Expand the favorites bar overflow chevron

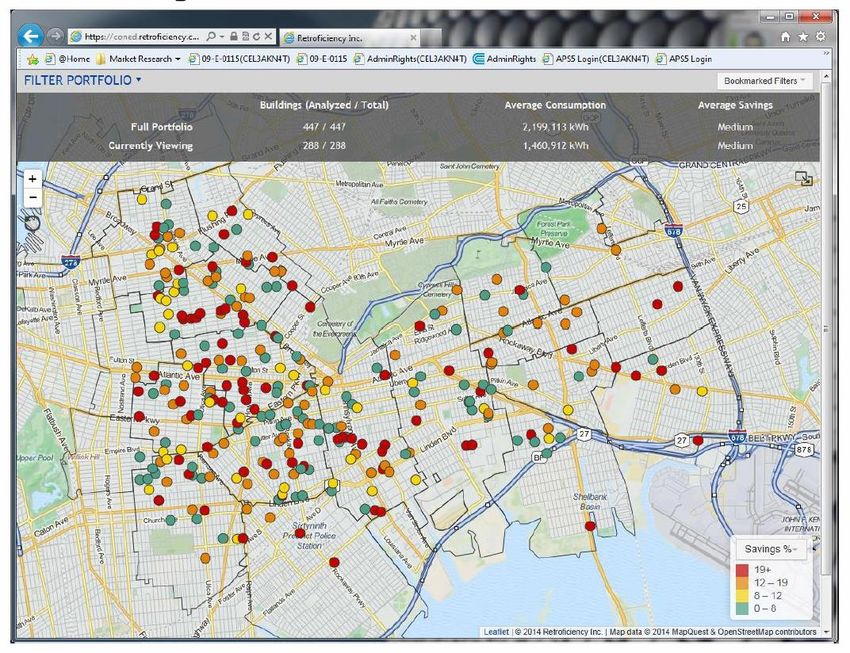pyautogui.click(x=826, y=54)
